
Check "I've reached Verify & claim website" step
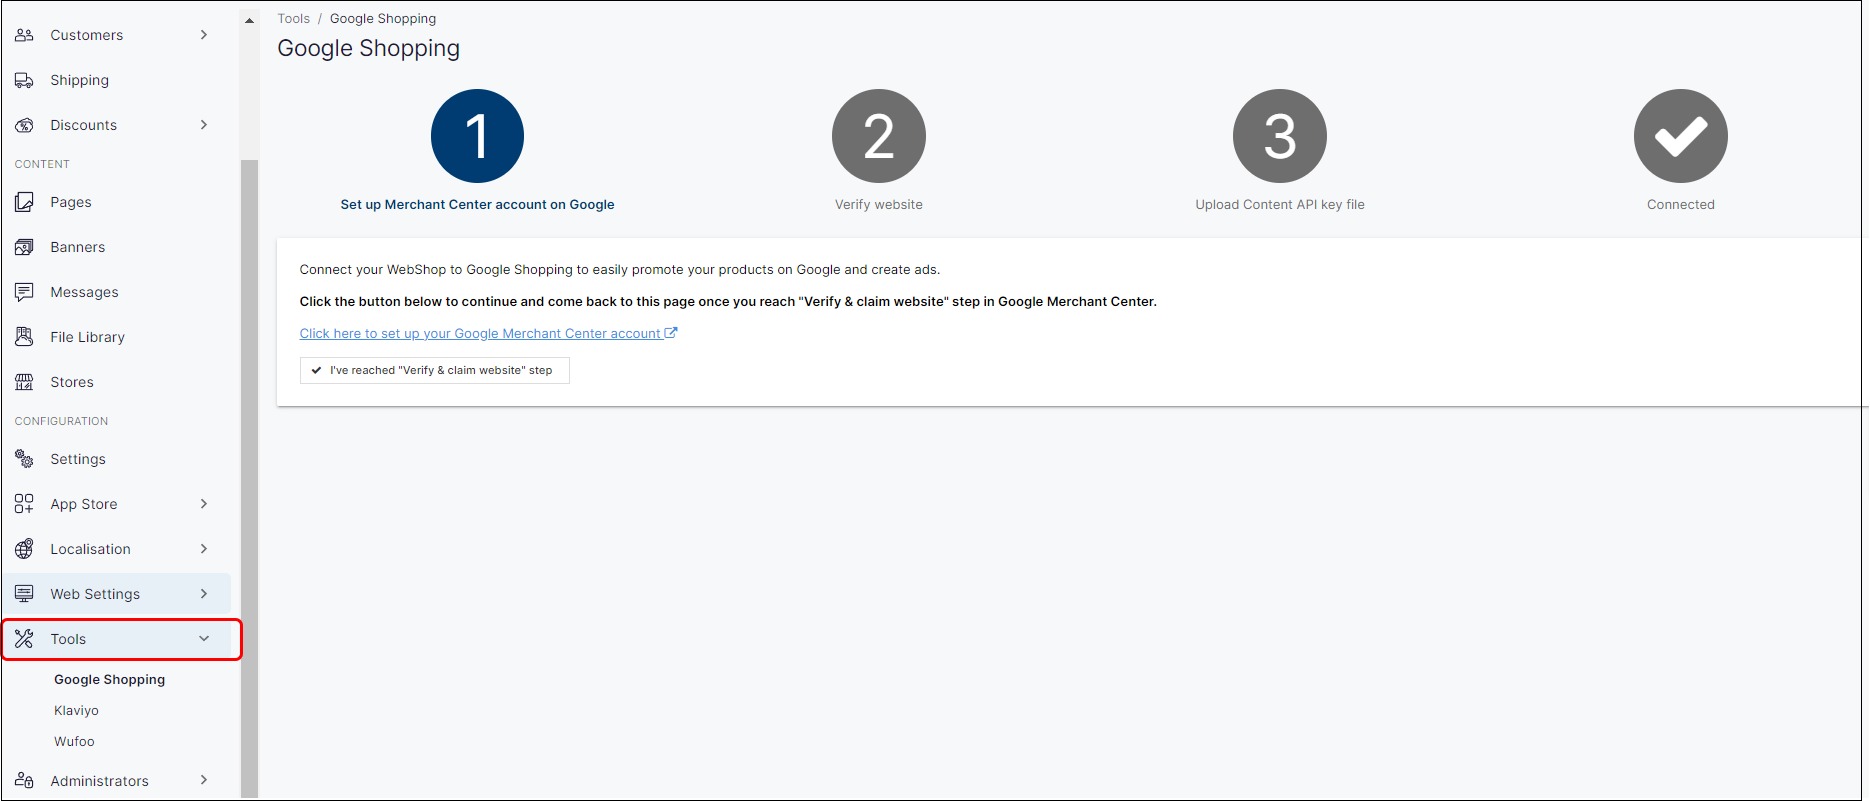(x=434, y=370)
